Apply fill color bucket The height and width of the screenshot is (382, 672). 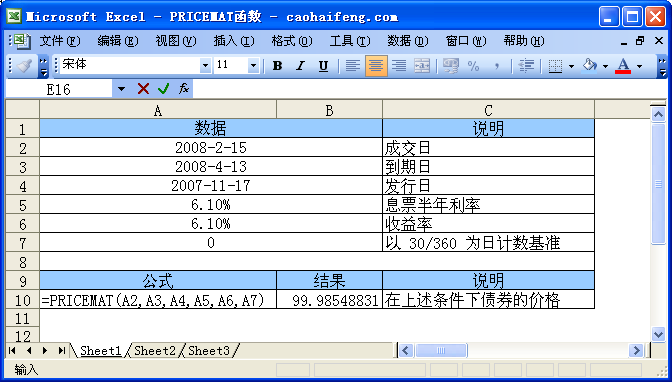590,66
